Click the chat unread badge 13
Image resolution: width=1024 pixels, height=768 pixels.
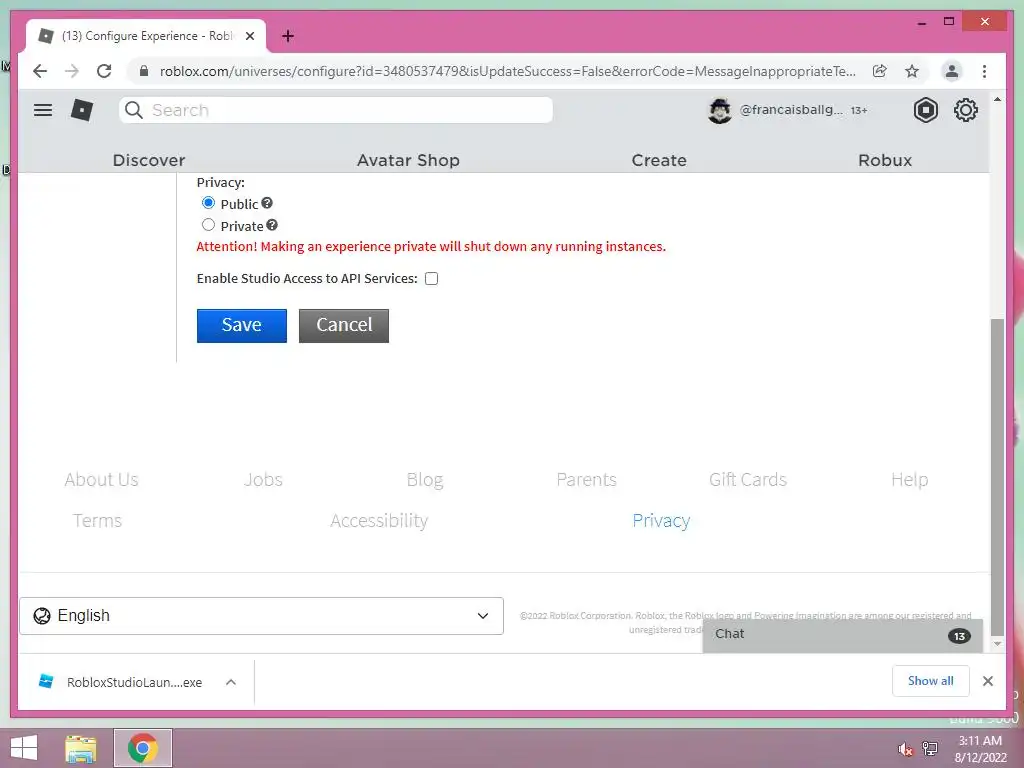(959, 636)
